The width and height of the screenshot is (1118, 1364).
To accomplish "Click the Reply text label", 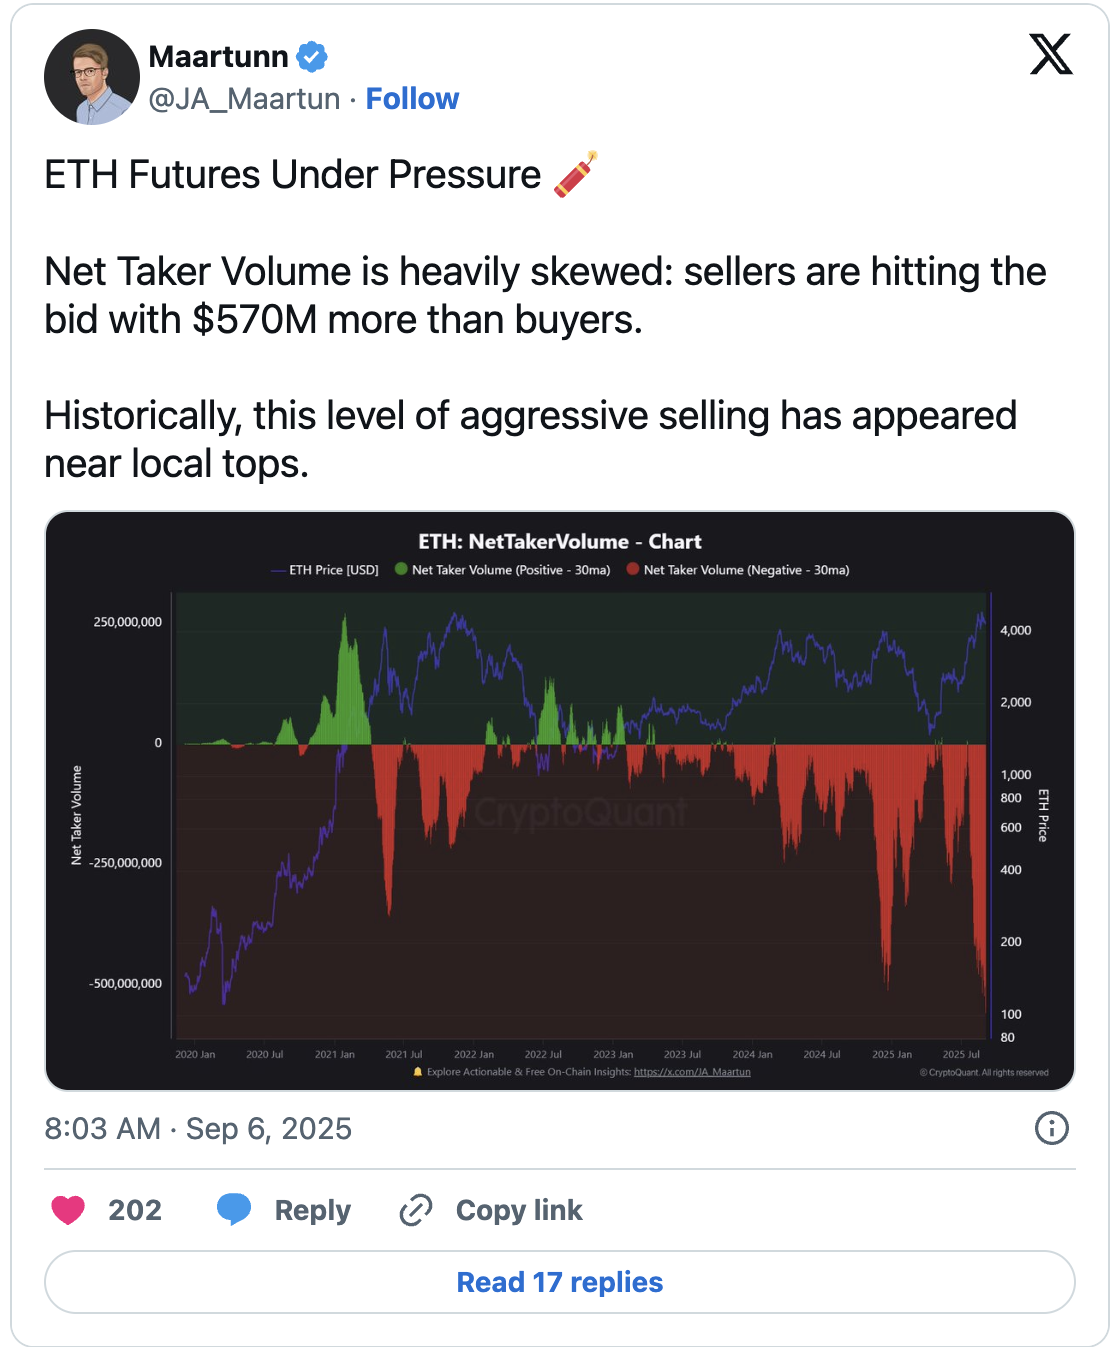I will point(313,1210).
